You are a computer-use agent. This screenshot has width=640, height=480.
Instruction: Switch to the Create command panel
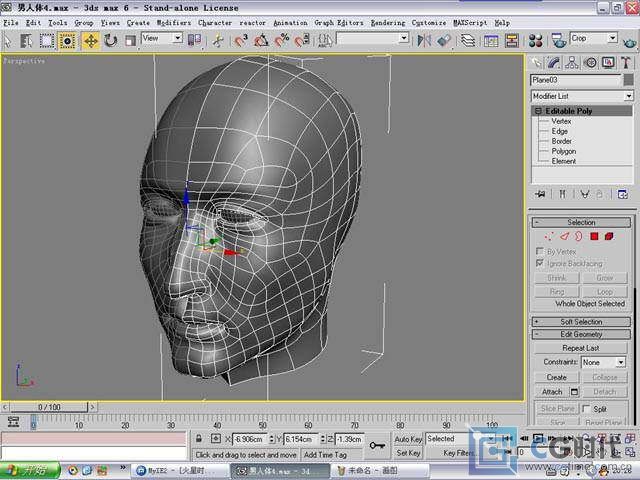pyautogui.click(x=536, y=62)
